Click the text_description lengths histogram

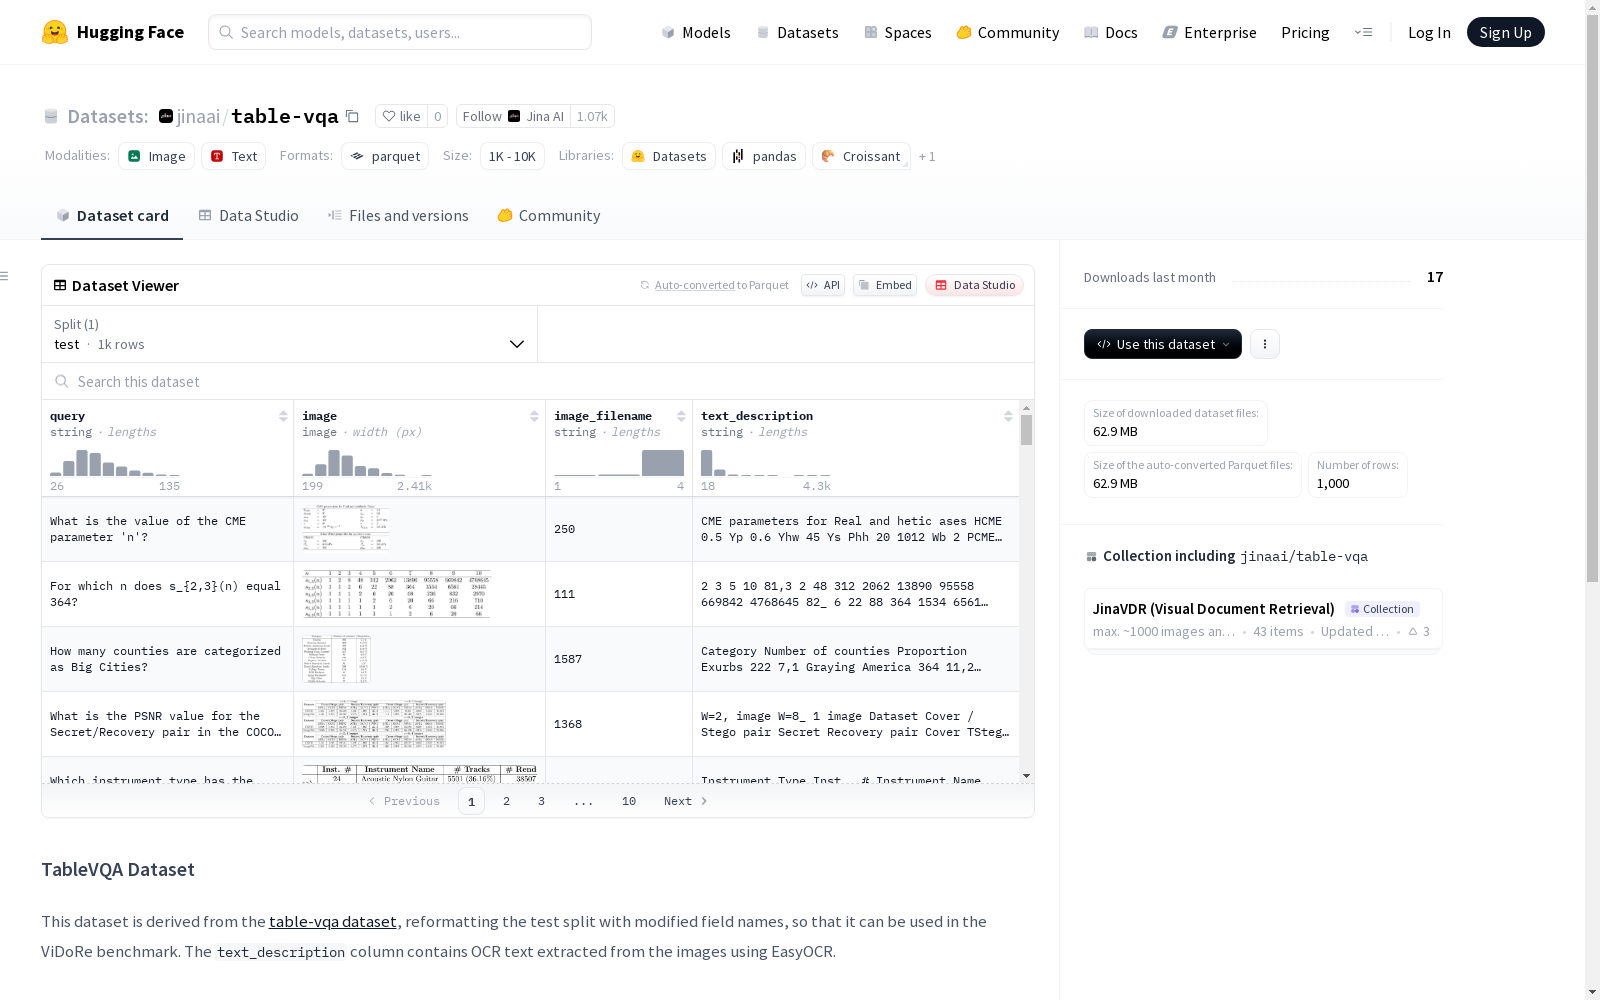766,463
